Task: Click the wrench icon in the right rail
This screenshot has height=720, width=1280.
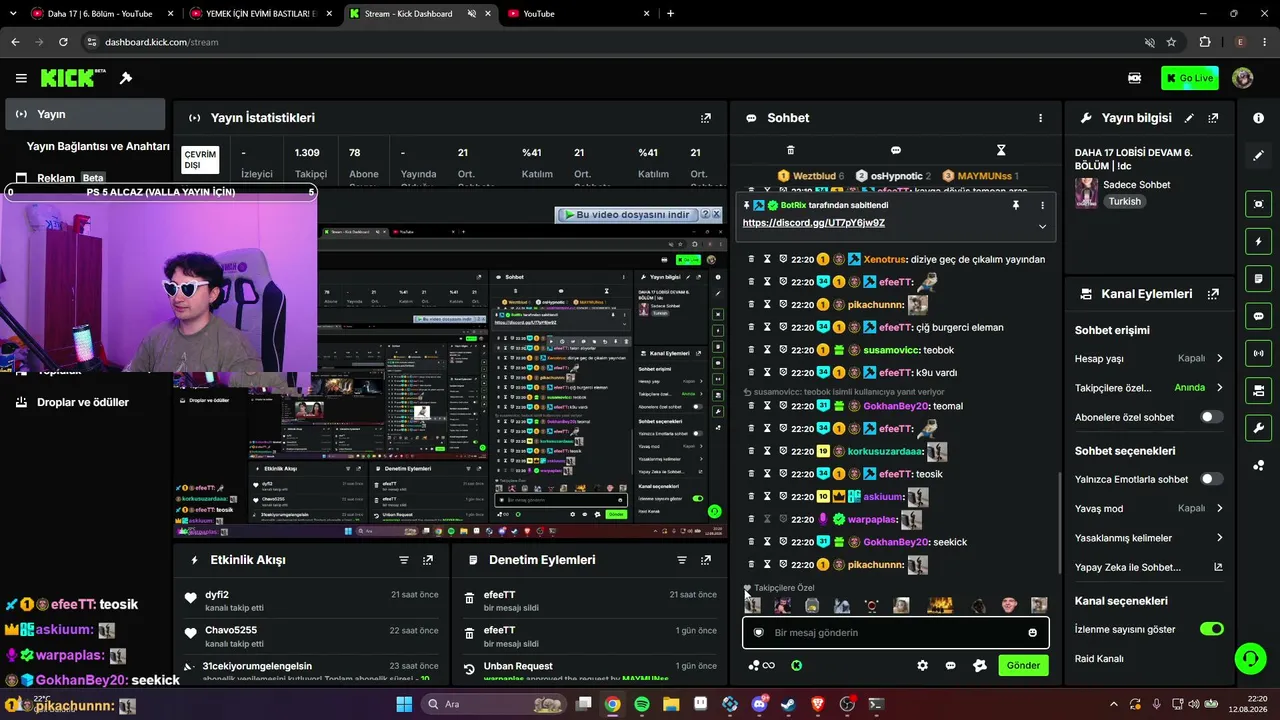Action: 1258,428
